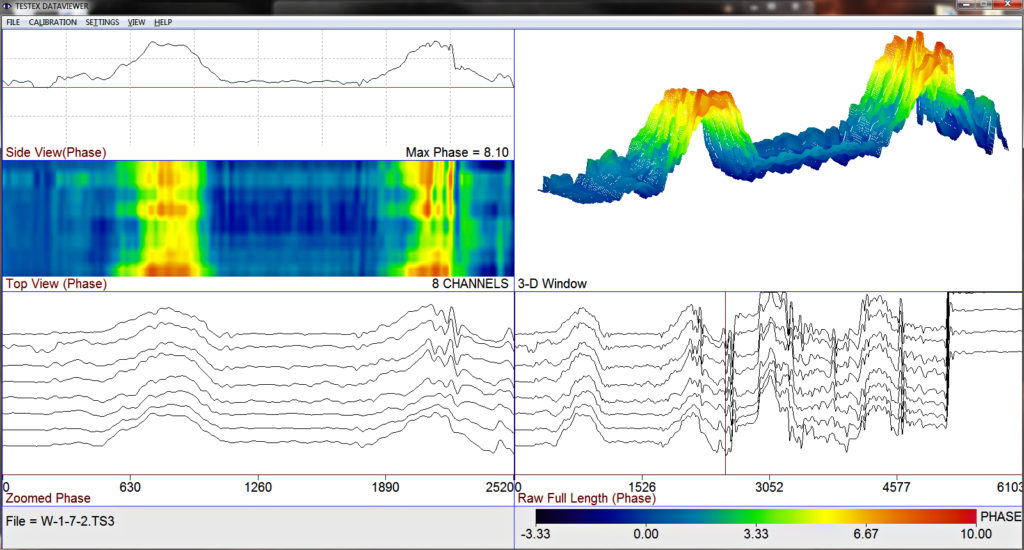
Task: Open the CALIBRATION menu
Action: 52,22
